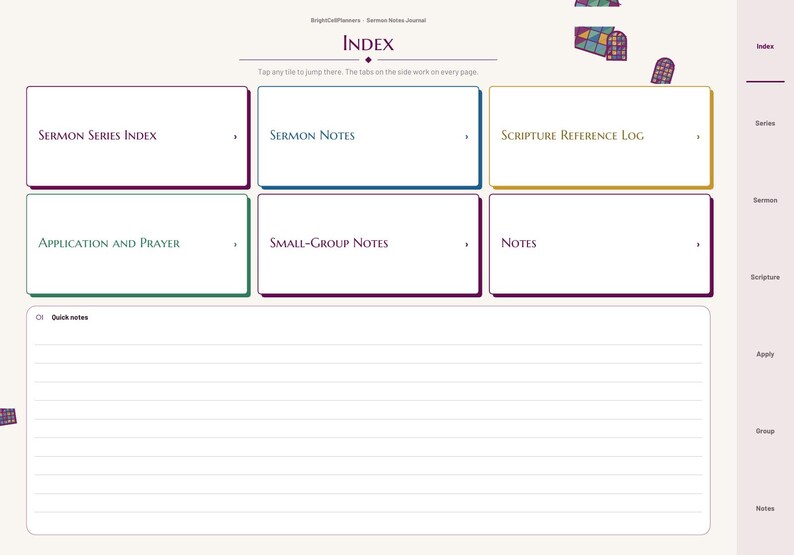
Task: Open the Small-Group Notes tile
Action: click(368, 244)
